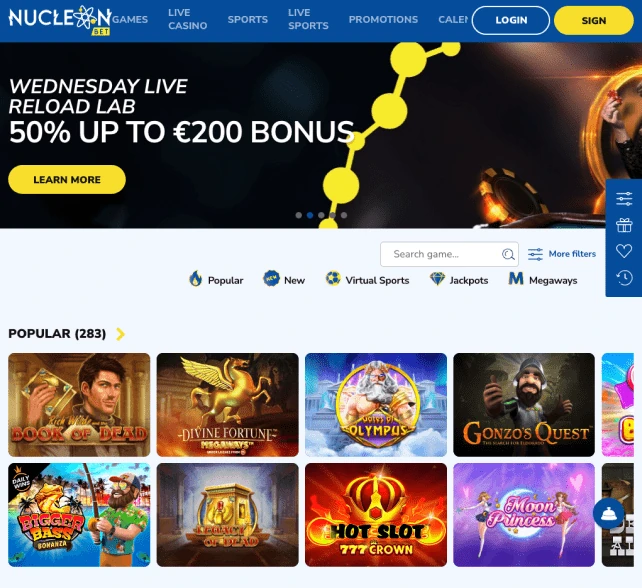Image resolution: width=642 pixels, height=588 pixels.
Task: Click the Login button
Action: tap(511, 20)
